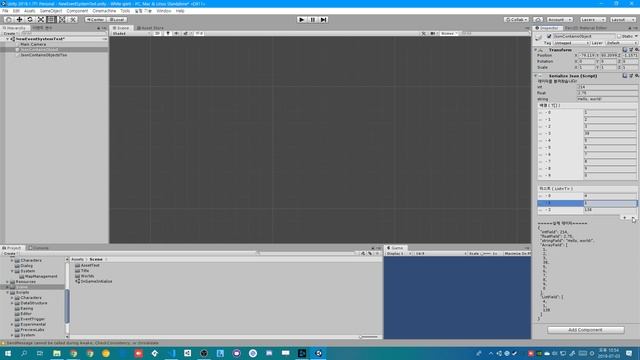Toggle the GameObject active checkbox
The height and width of the screenshot is (360, 640).
click(x=549, y=36)
